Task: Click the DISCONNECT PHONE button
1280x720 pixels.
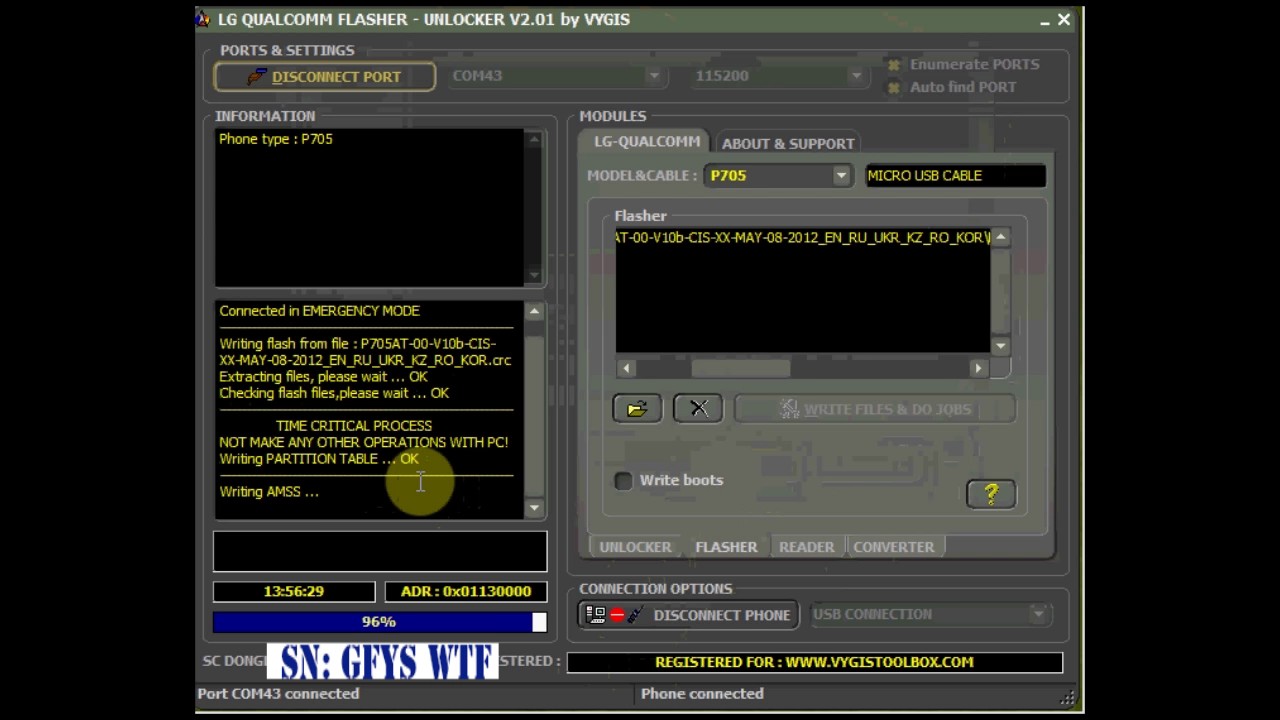Action: 688,615
